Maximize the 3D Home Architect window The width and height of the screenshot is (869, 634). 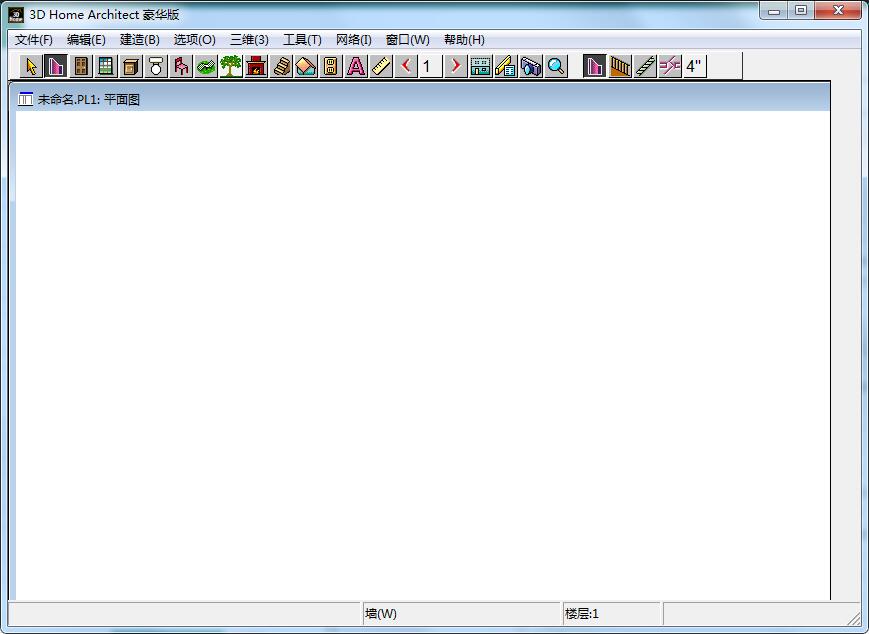801,11
